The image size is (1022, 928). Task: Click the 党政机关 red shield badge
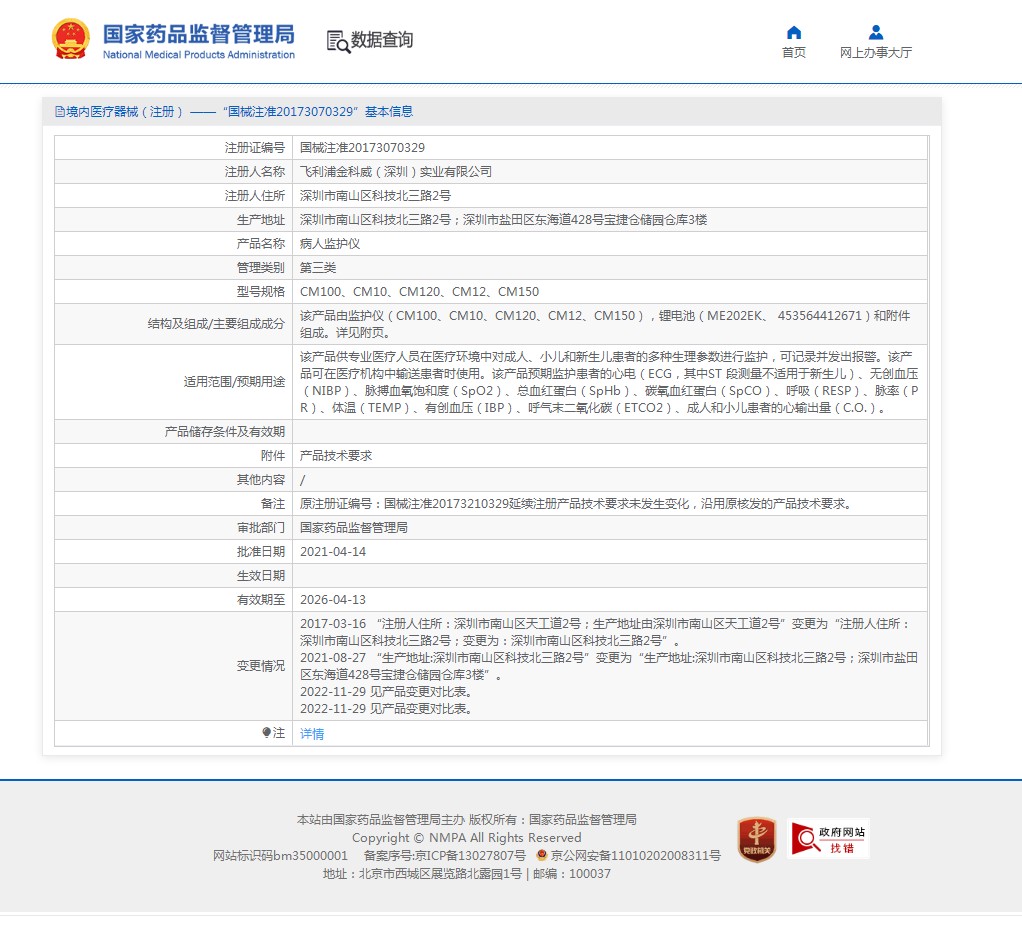(x=757, y=839)
